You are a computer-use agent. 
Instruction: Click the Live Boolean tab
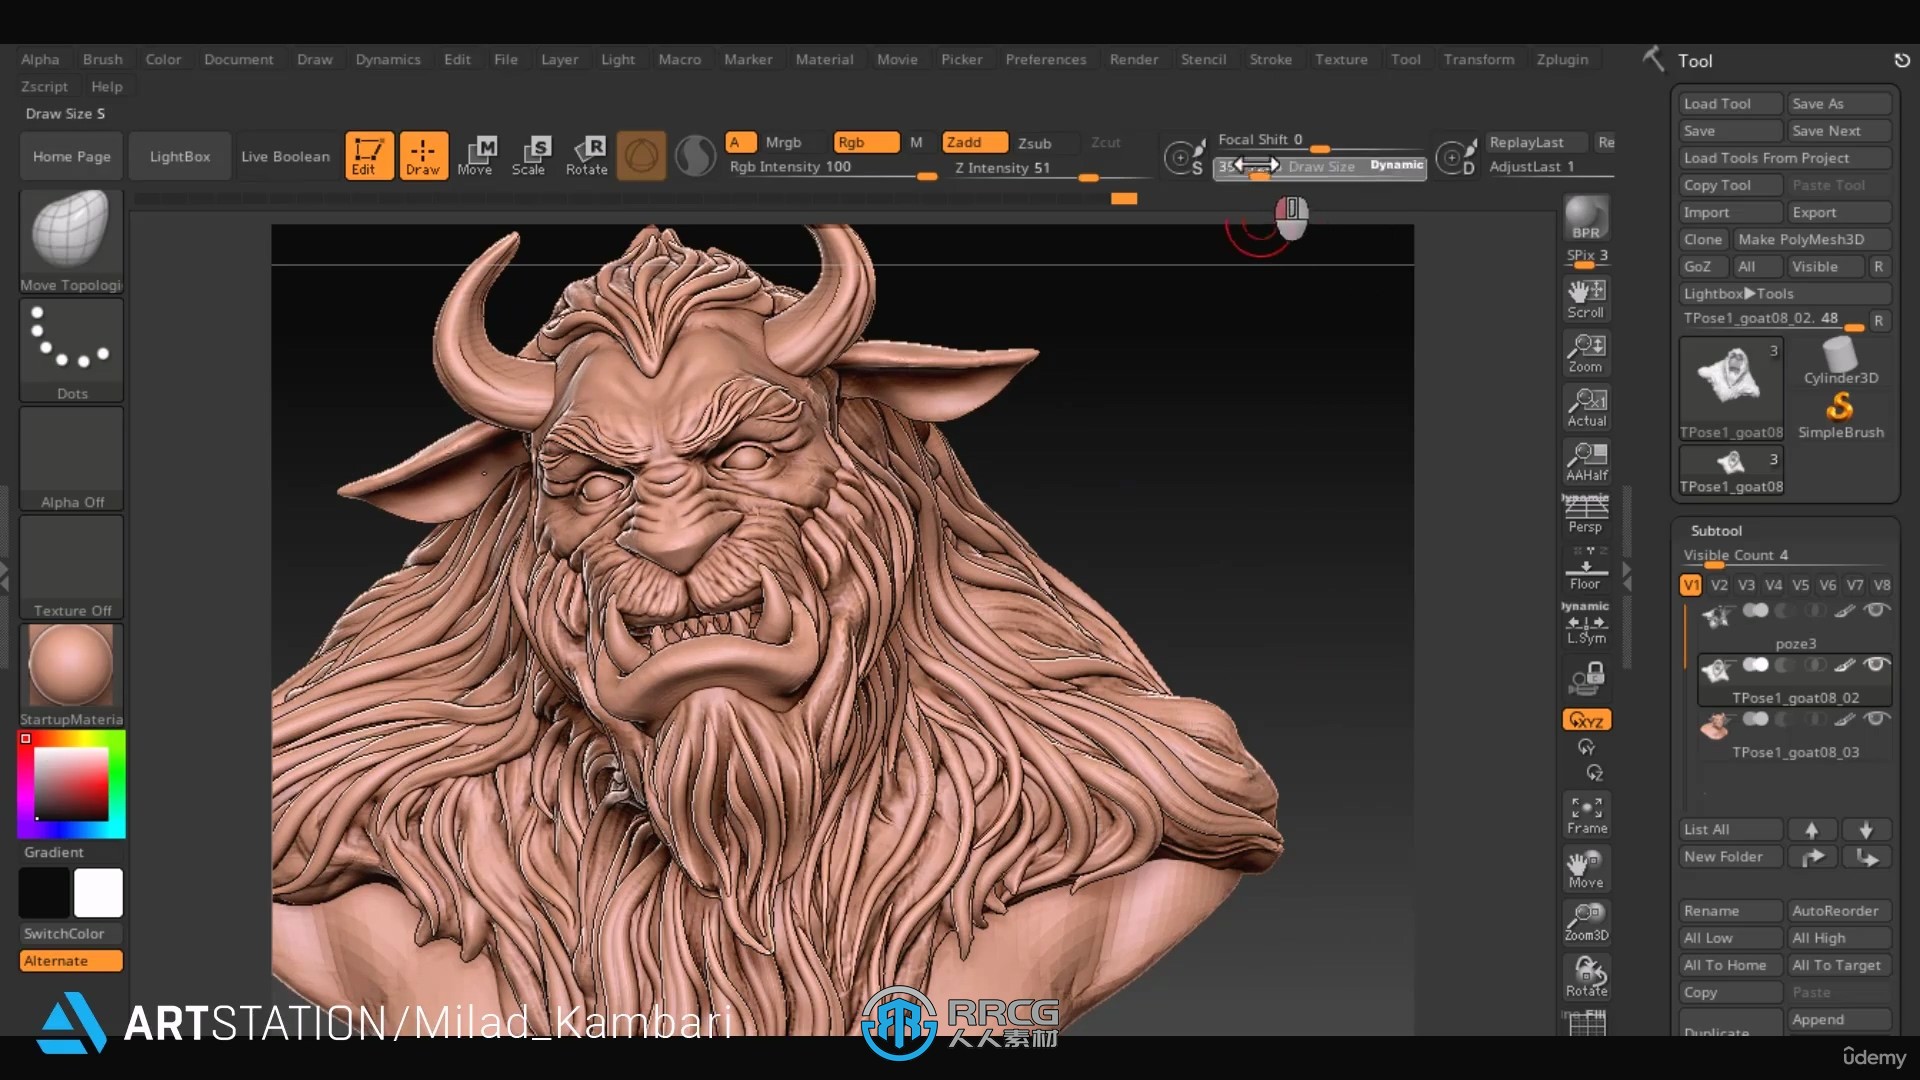coord(285,154)
